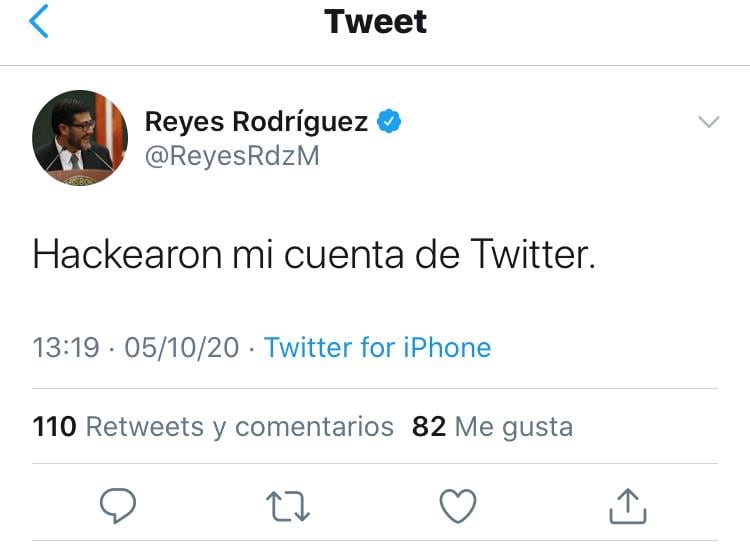The height and width of the screenshot is (553, 750).
Task: Tap the 82 likes count number
Action: click(x=428, y=427)
